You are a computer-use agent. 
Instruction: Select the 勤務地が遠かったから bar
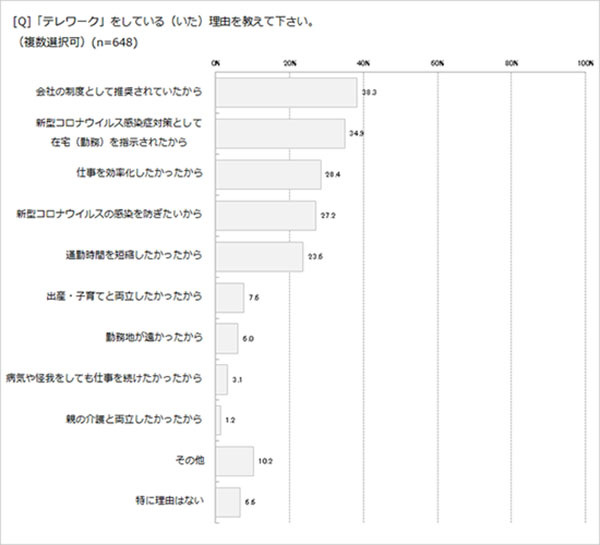coord(227,338)
